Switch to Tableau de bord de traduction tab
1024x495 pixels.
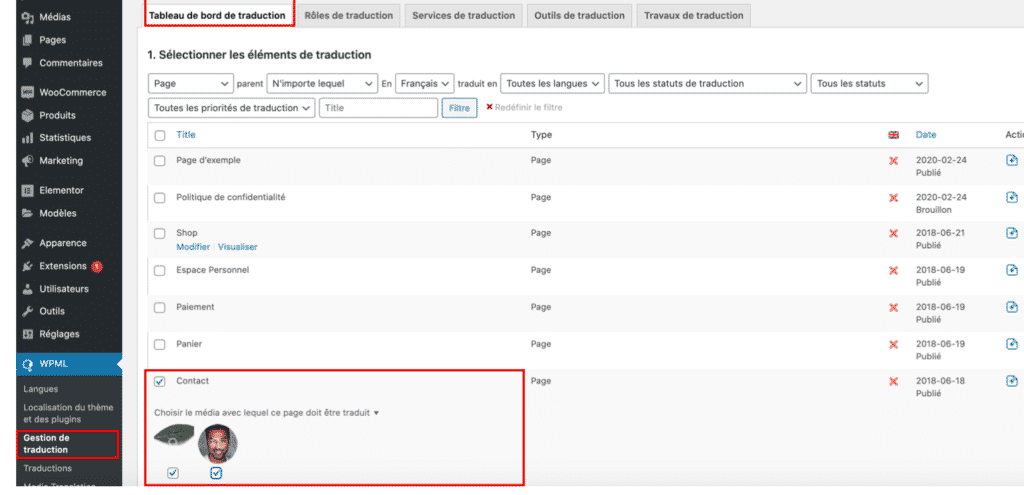click(x=218, y=15)
